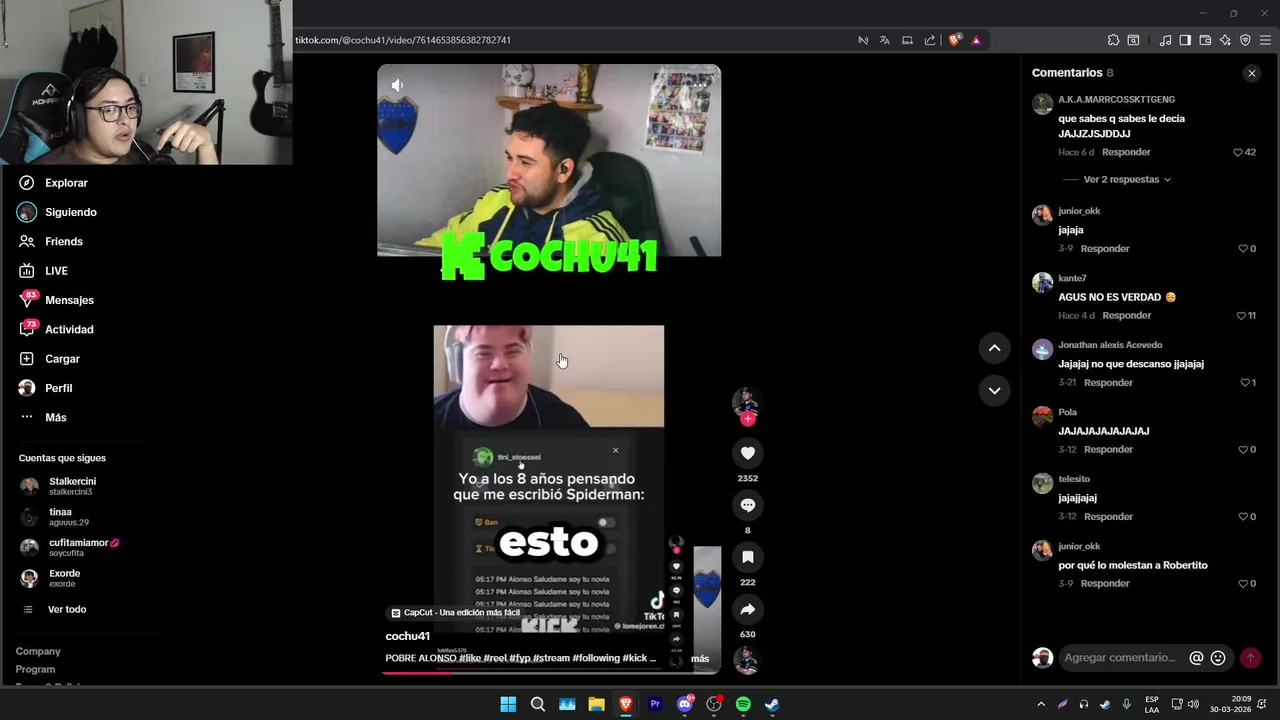
Task: Open the Program footer link
Action: pos(35,669)
